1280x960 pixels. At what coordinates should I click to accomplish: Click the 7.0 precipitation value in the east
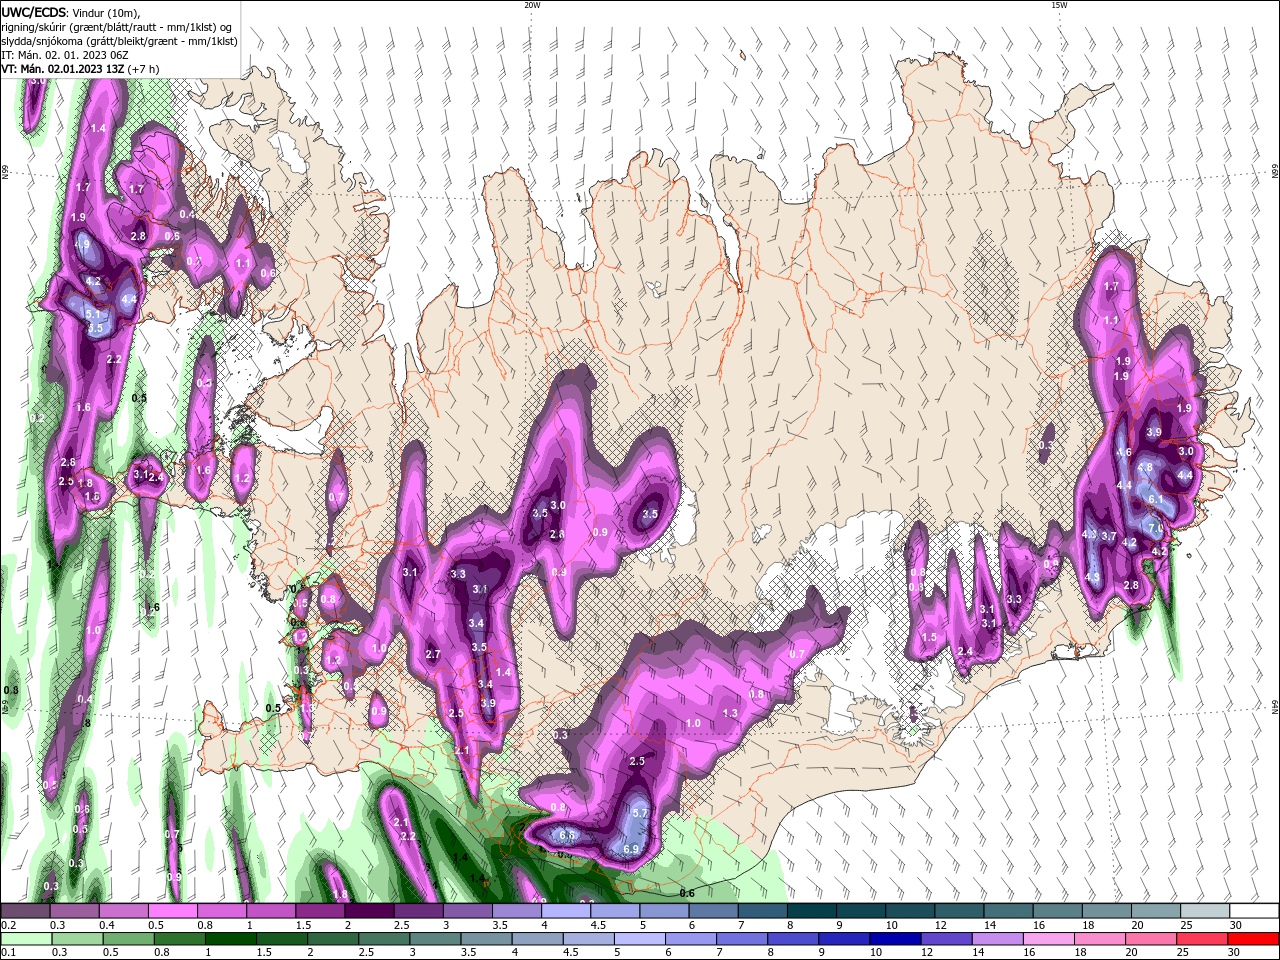[1155, 528]
